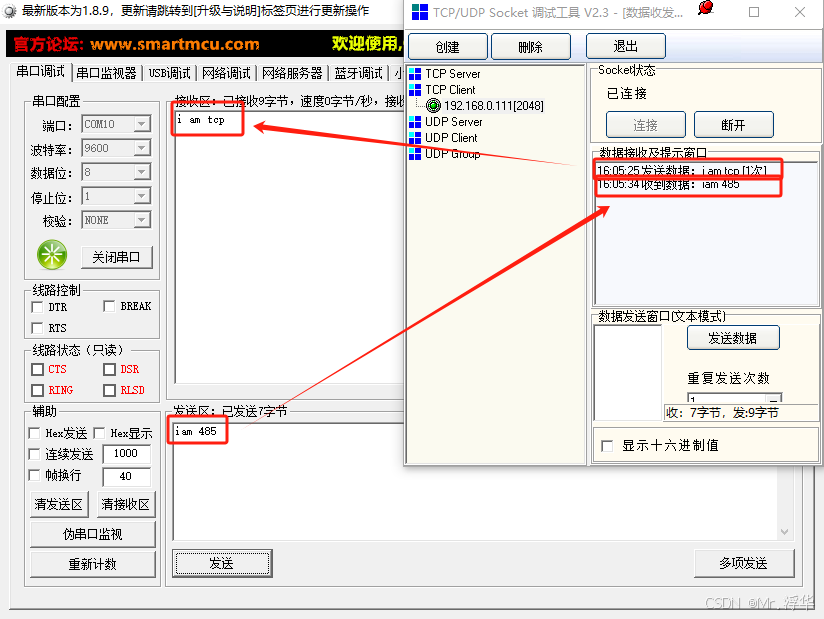Click the 发送数据 button
Screen dimensions: 824x619
[733, 338]
